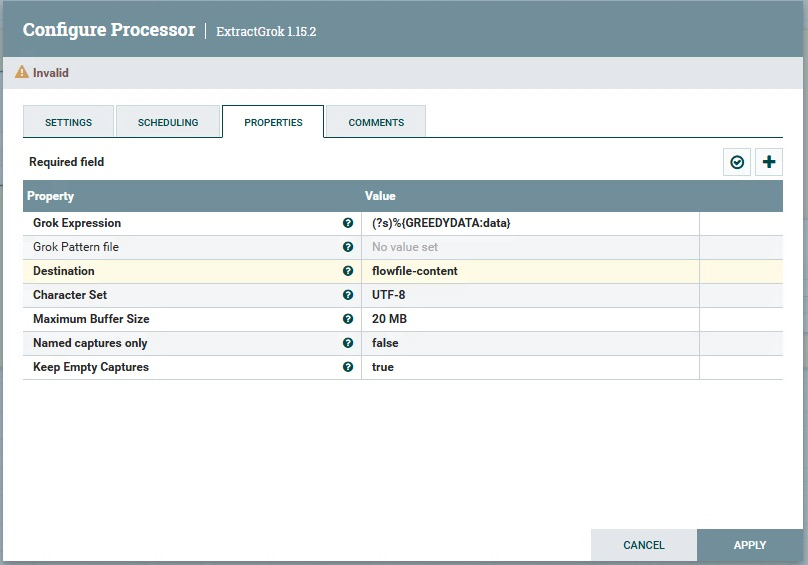Change Destination value flowfile-content

[x=530, y=271]
